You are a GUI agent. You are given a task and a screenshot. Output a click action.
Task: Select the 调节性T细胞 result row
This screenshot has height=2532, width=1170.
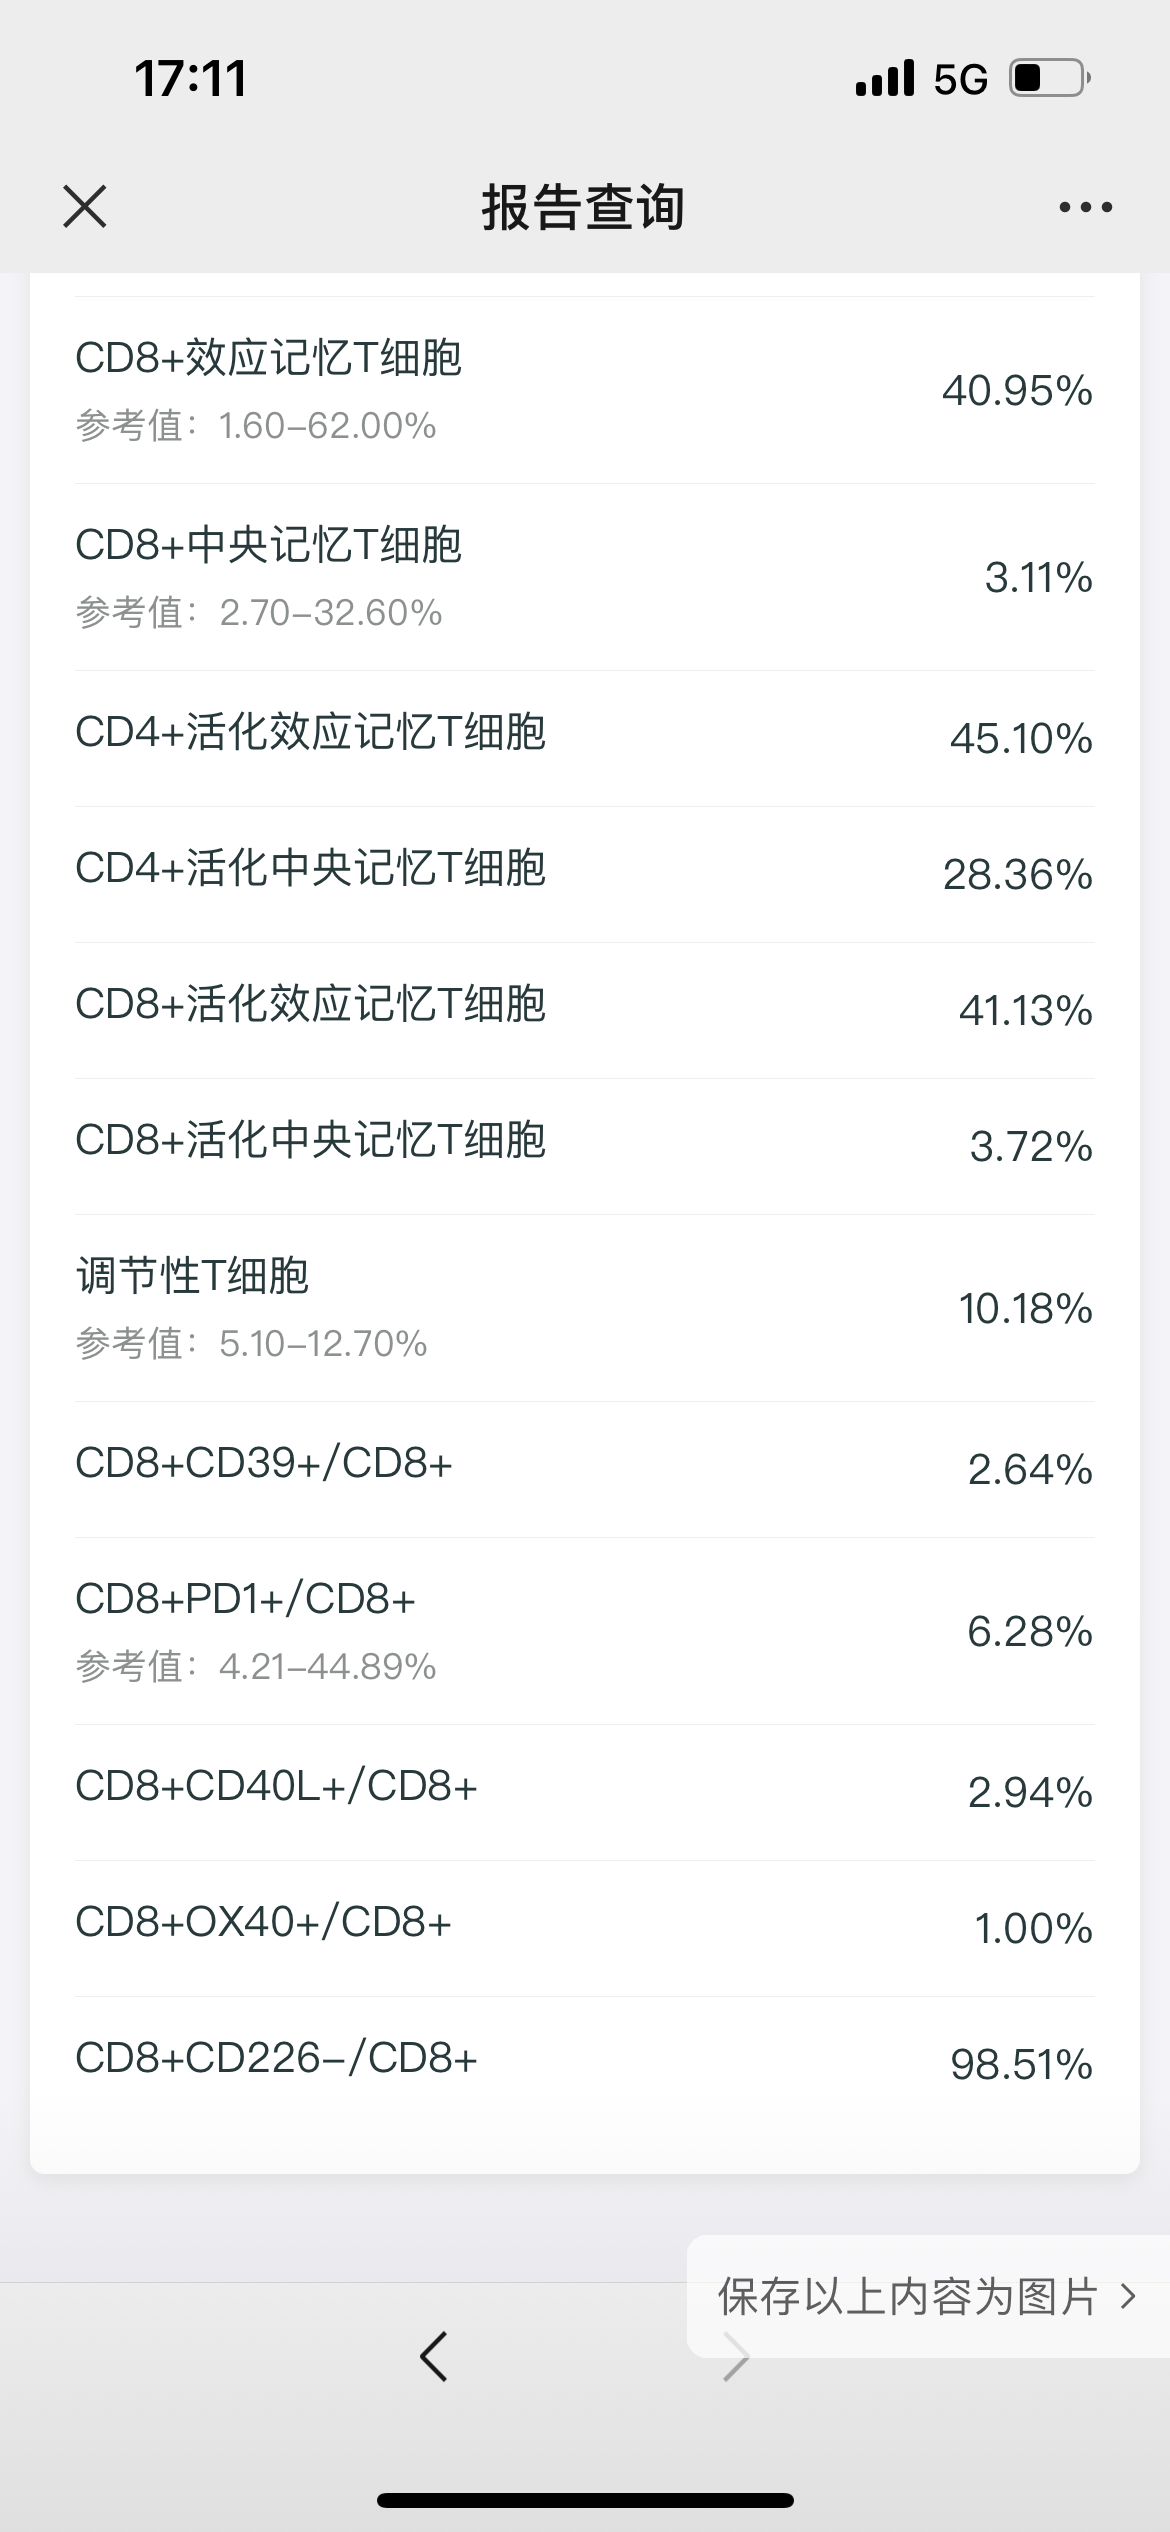click(x=585, y=1308)
